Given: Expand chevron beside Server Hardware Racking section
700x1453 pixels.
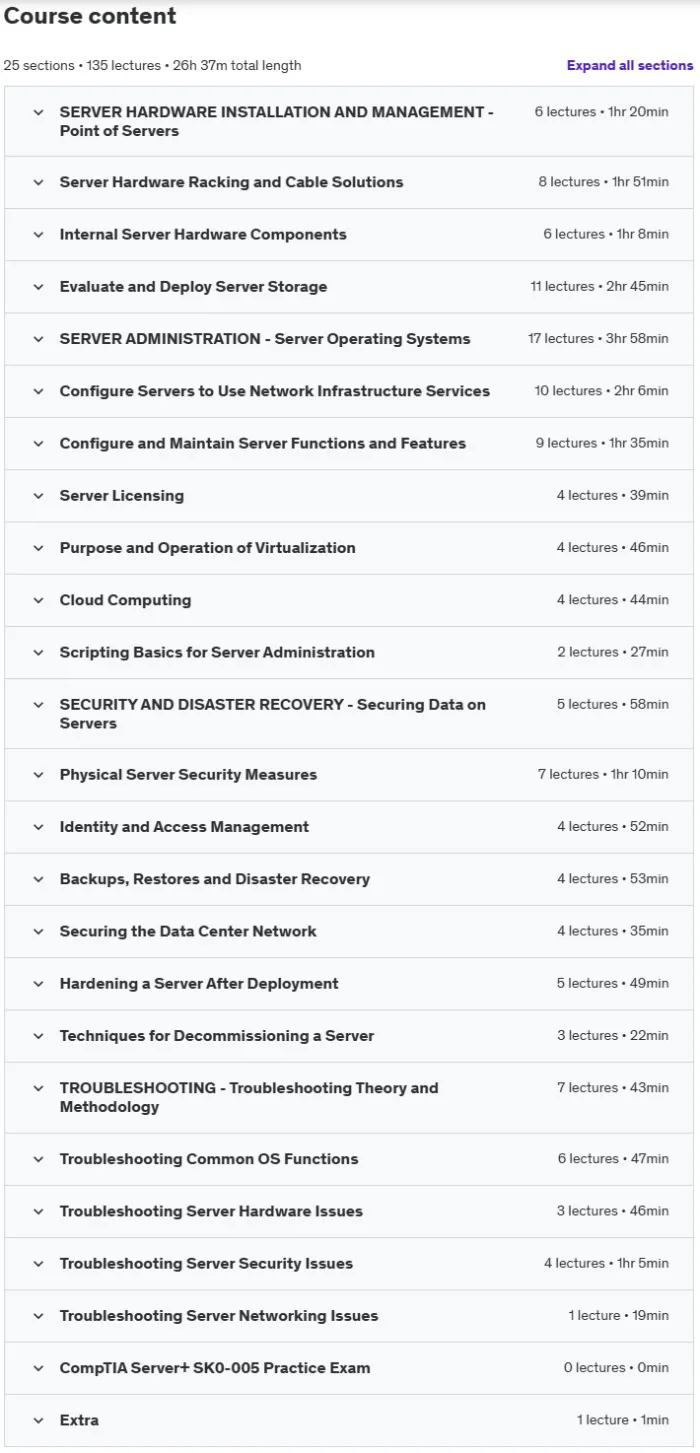Looking at the screenshot, I should [39, 183].
